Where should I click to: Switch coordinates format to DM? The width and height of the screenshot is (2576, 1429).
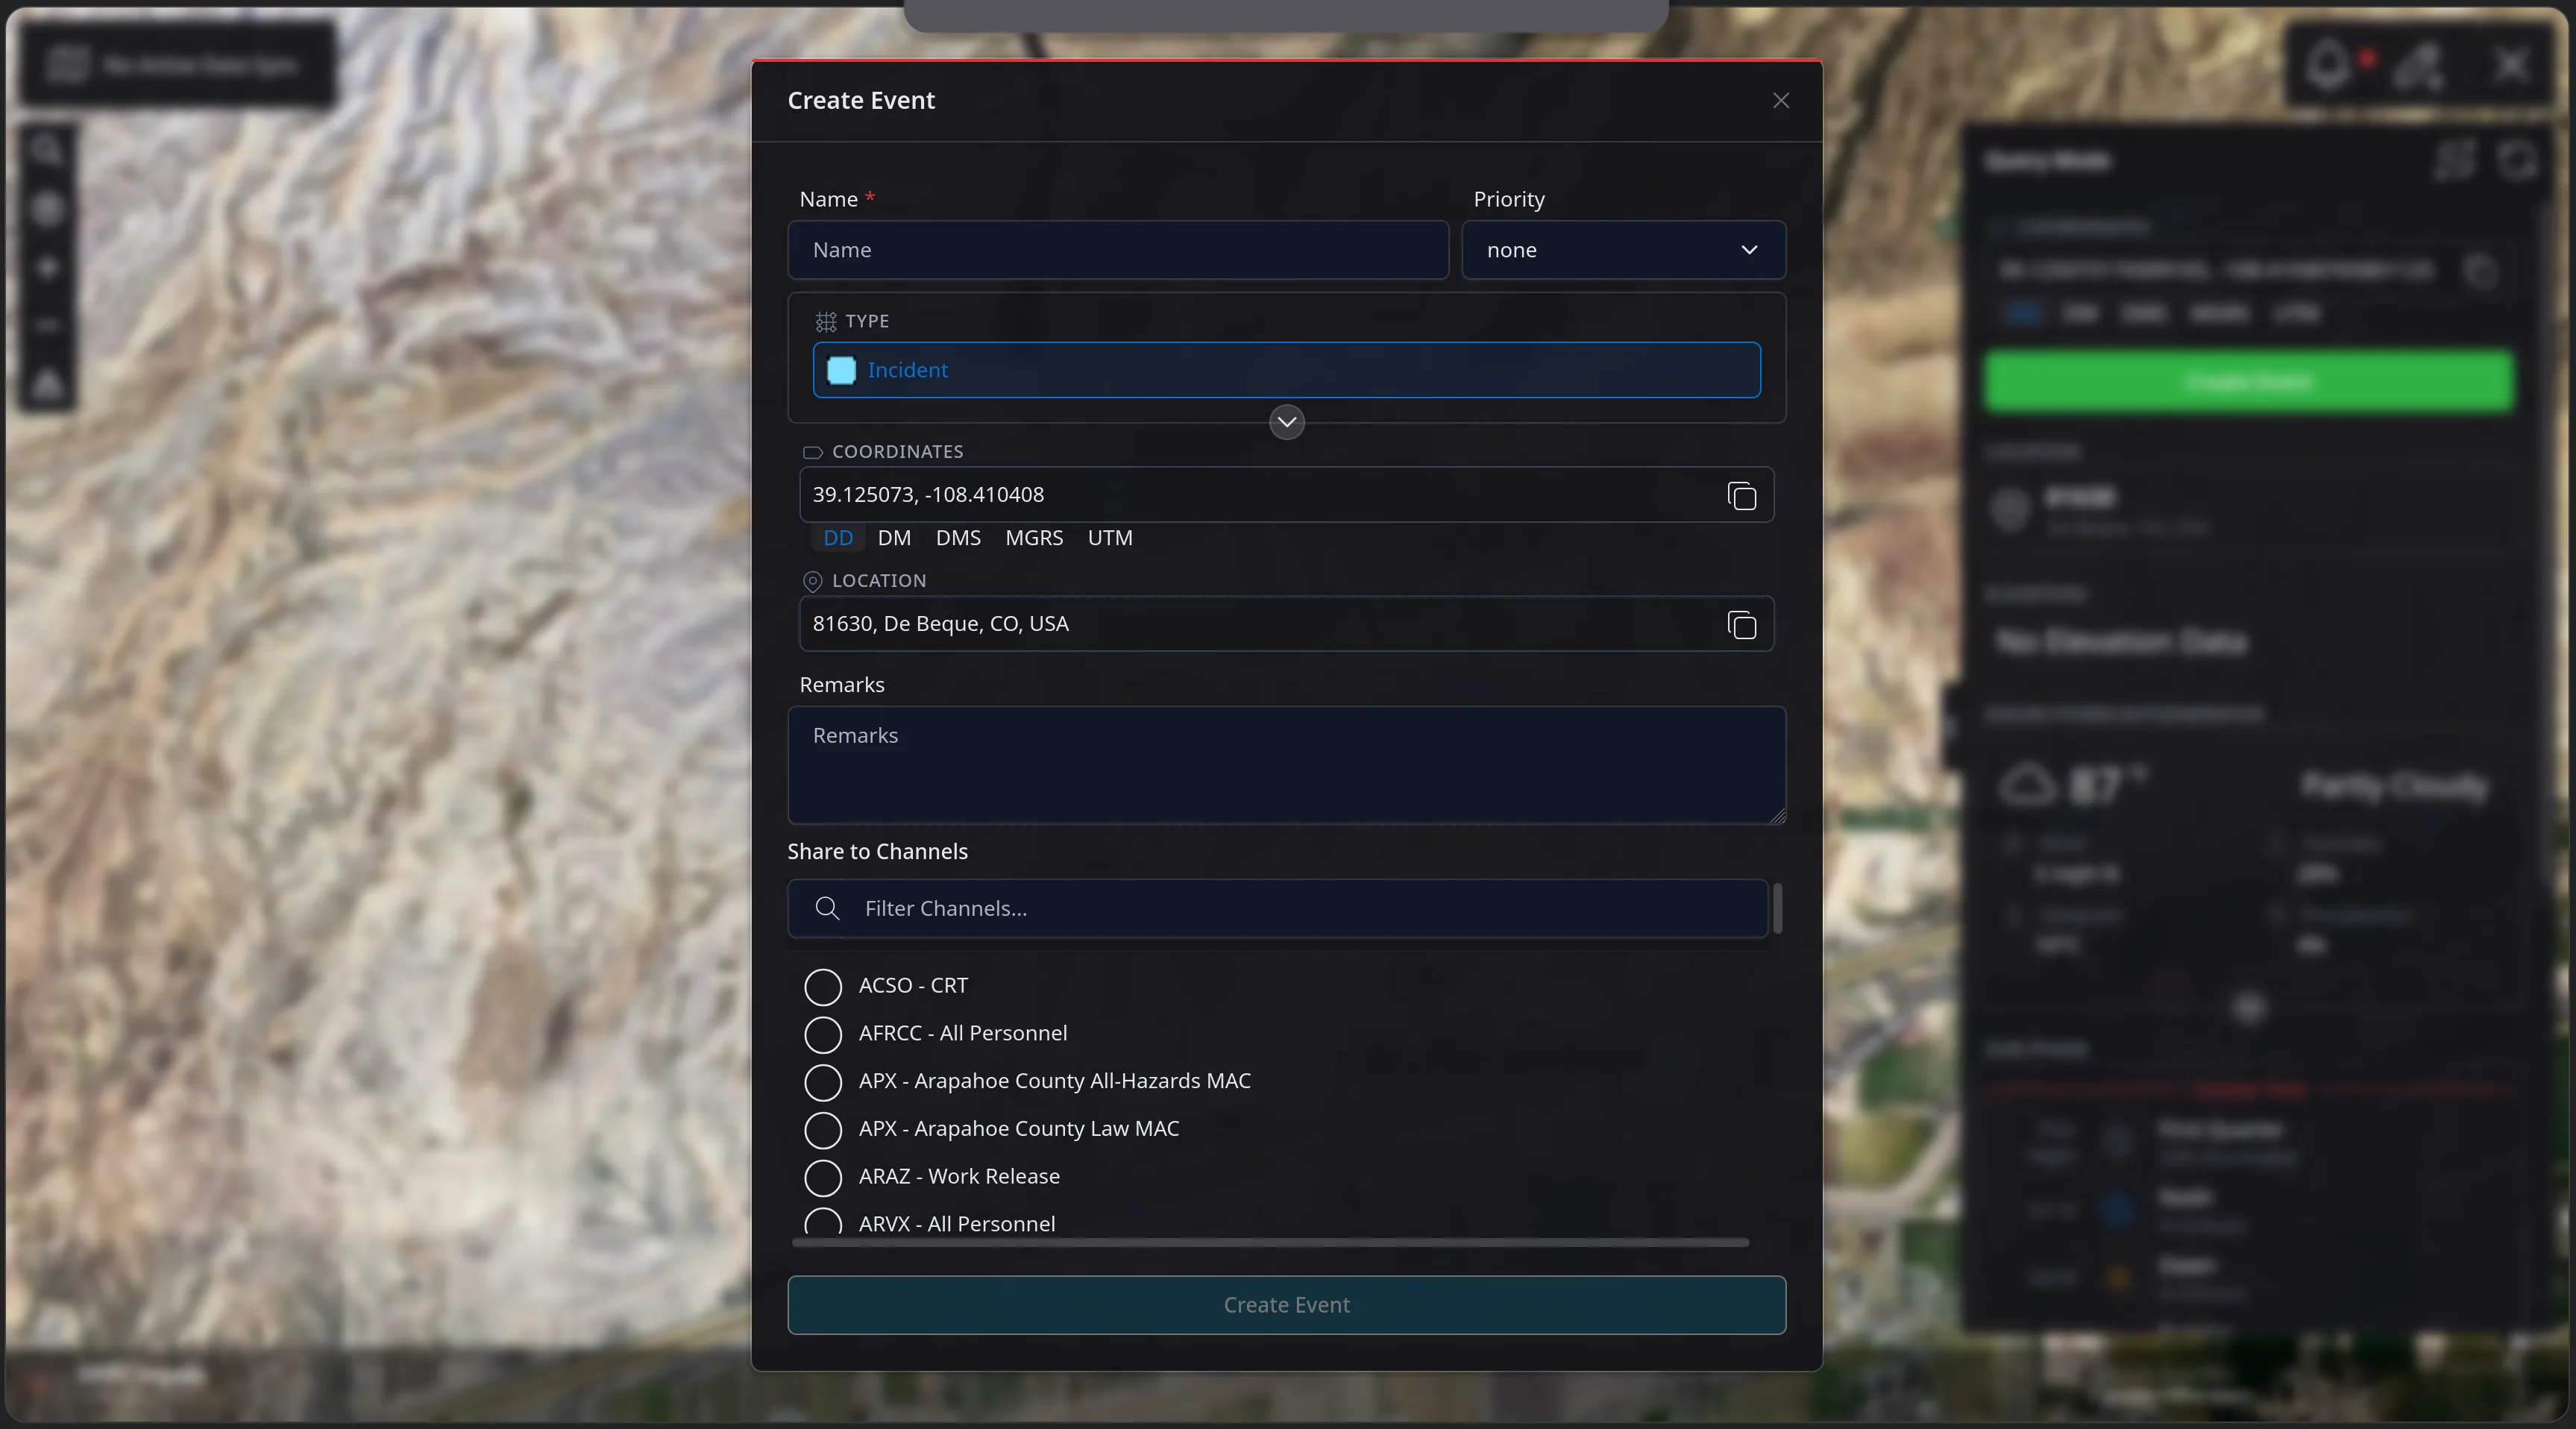(x=894, y=538)
